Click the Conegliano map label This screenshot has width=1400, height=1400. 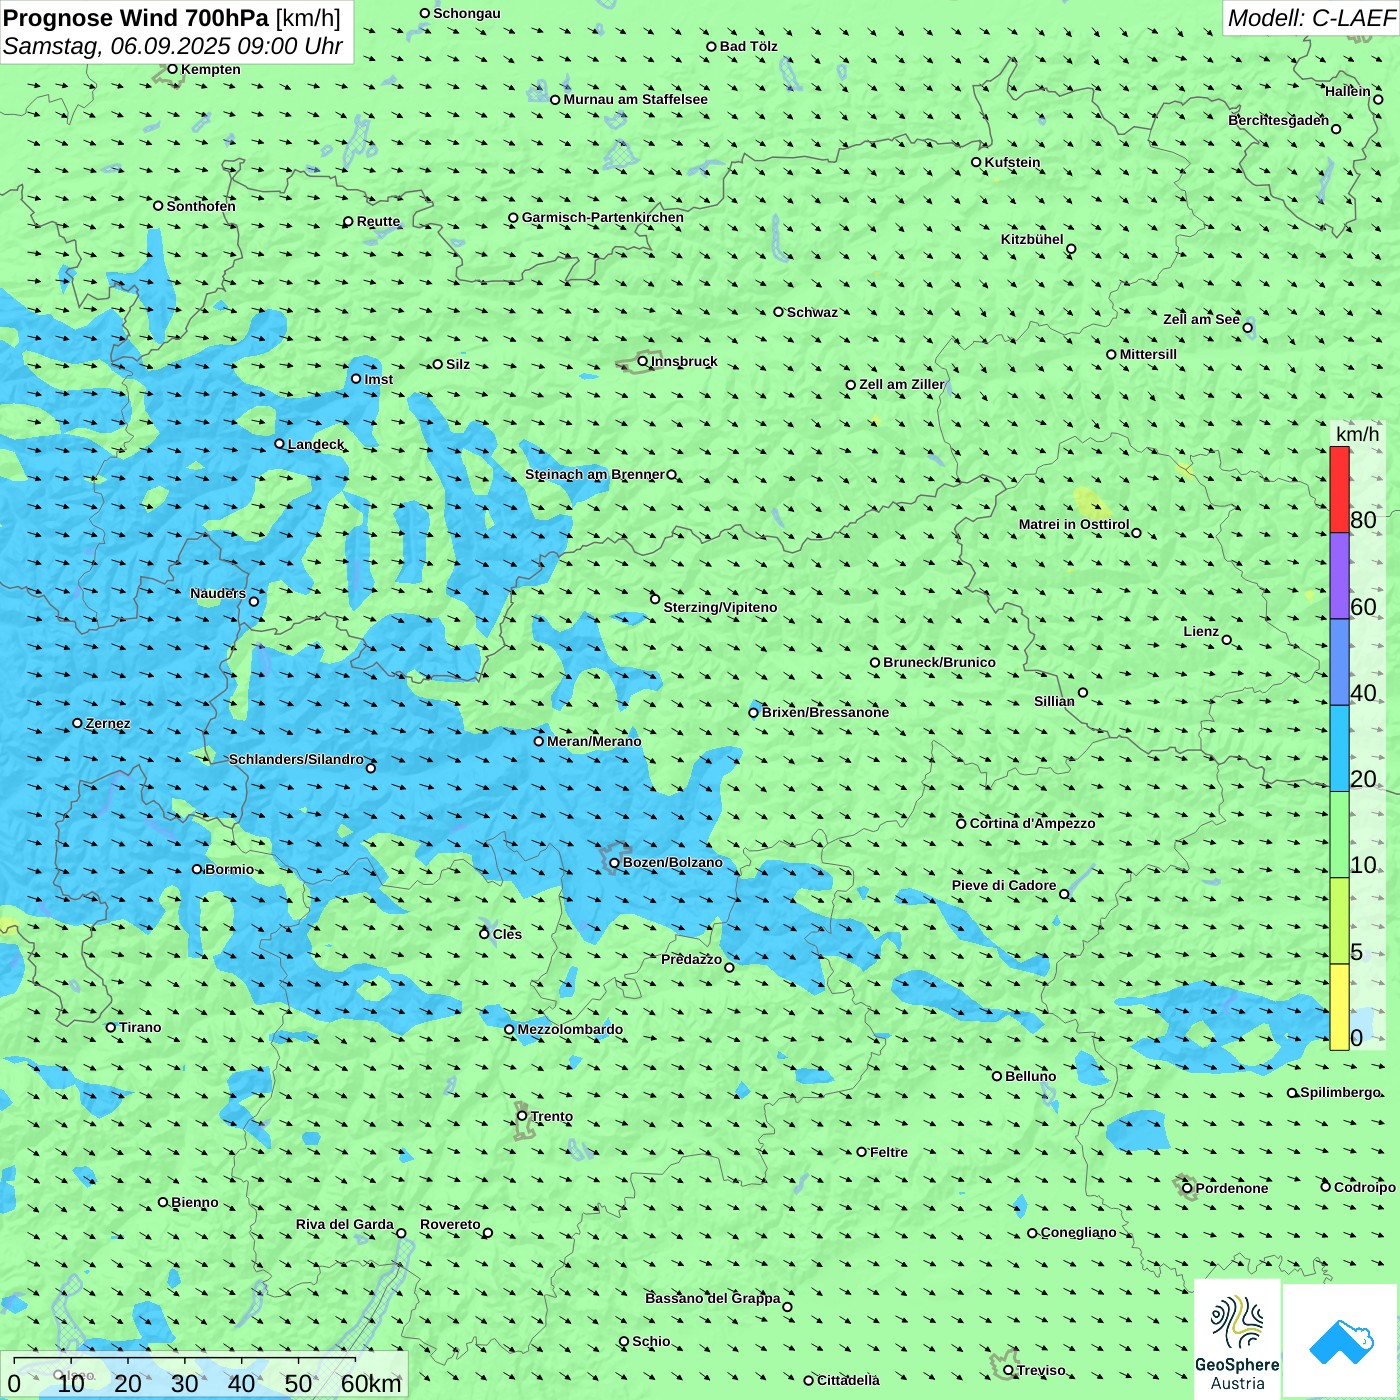[x=1078, y=1232]
